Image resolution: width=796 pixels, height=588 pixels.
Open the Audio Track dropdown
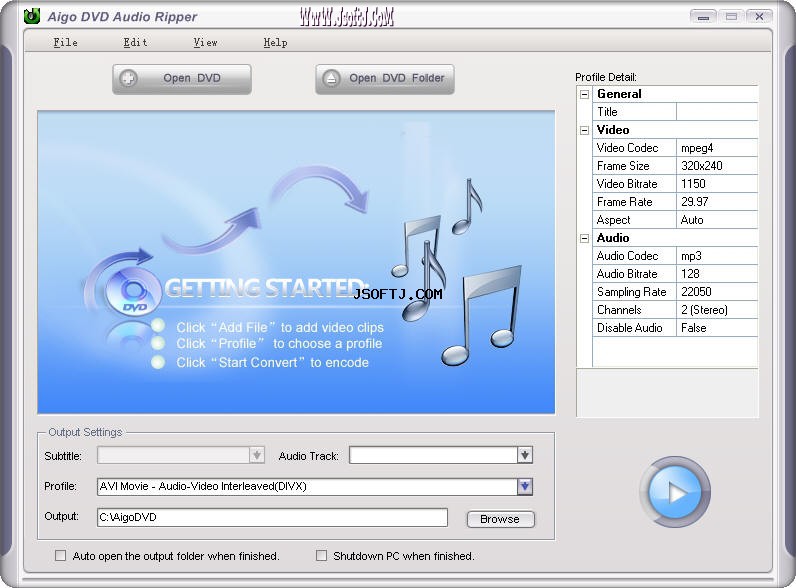[x=525, y=455]
